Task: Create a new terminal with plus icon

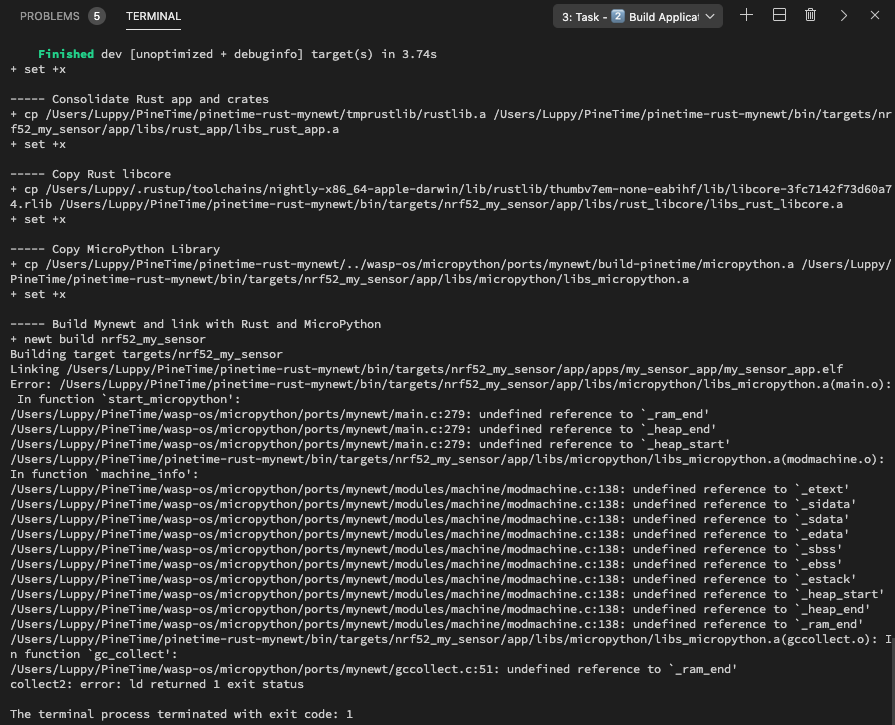Action: pyautogui.click(x=746, y=15)
